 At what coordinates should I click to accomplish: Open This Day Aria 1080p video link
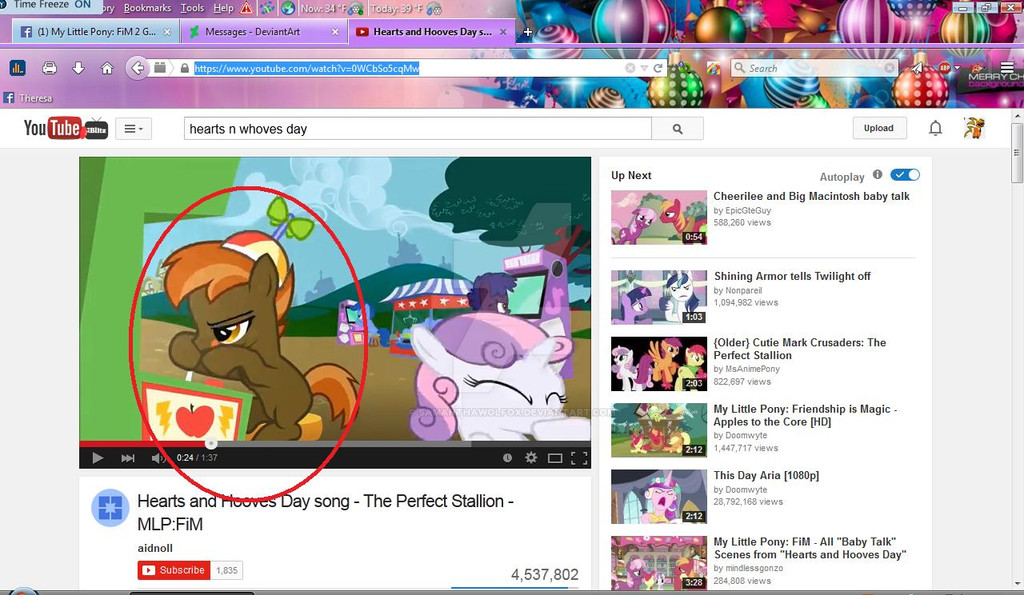tap(766, 475)
